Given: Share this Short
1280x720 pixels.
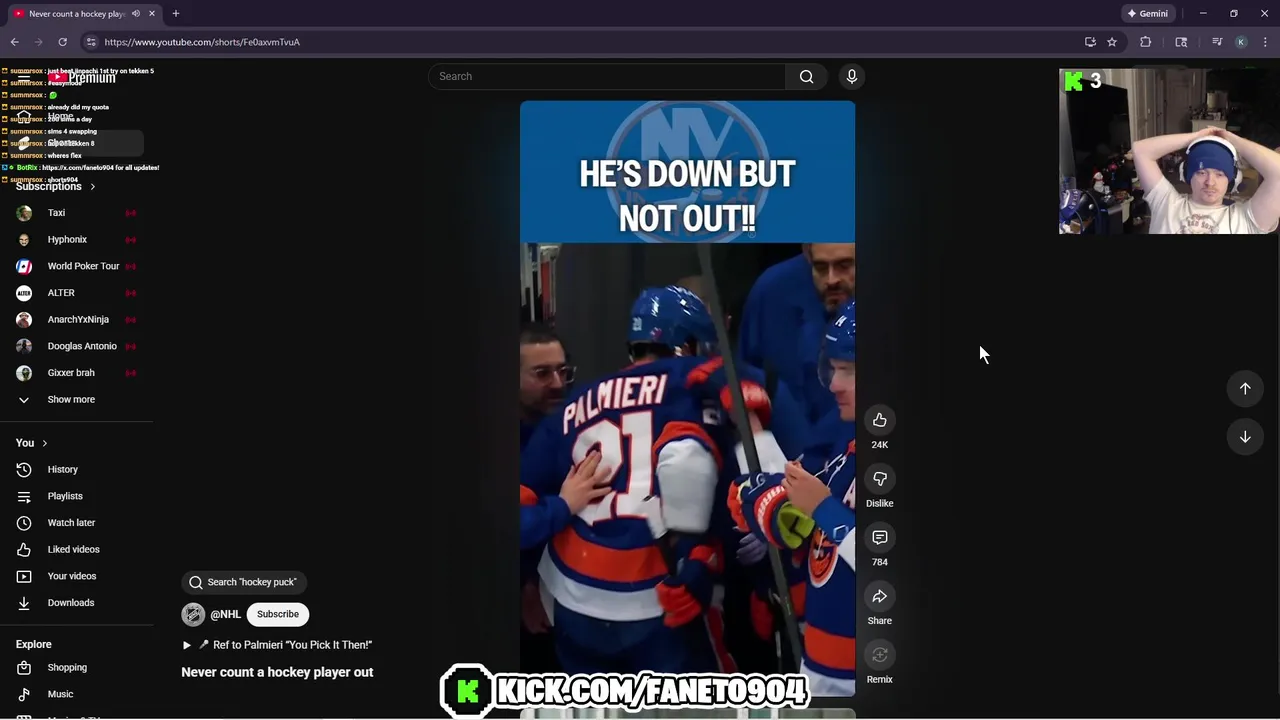Looking at the screenshot, I should click(x=880, y=596).
